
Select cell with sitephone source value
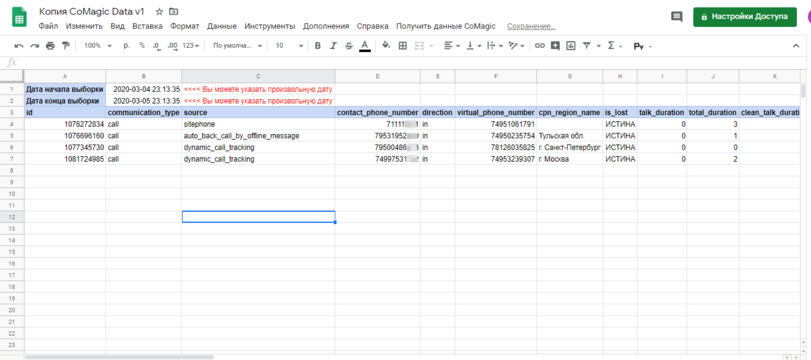(258, 124)
